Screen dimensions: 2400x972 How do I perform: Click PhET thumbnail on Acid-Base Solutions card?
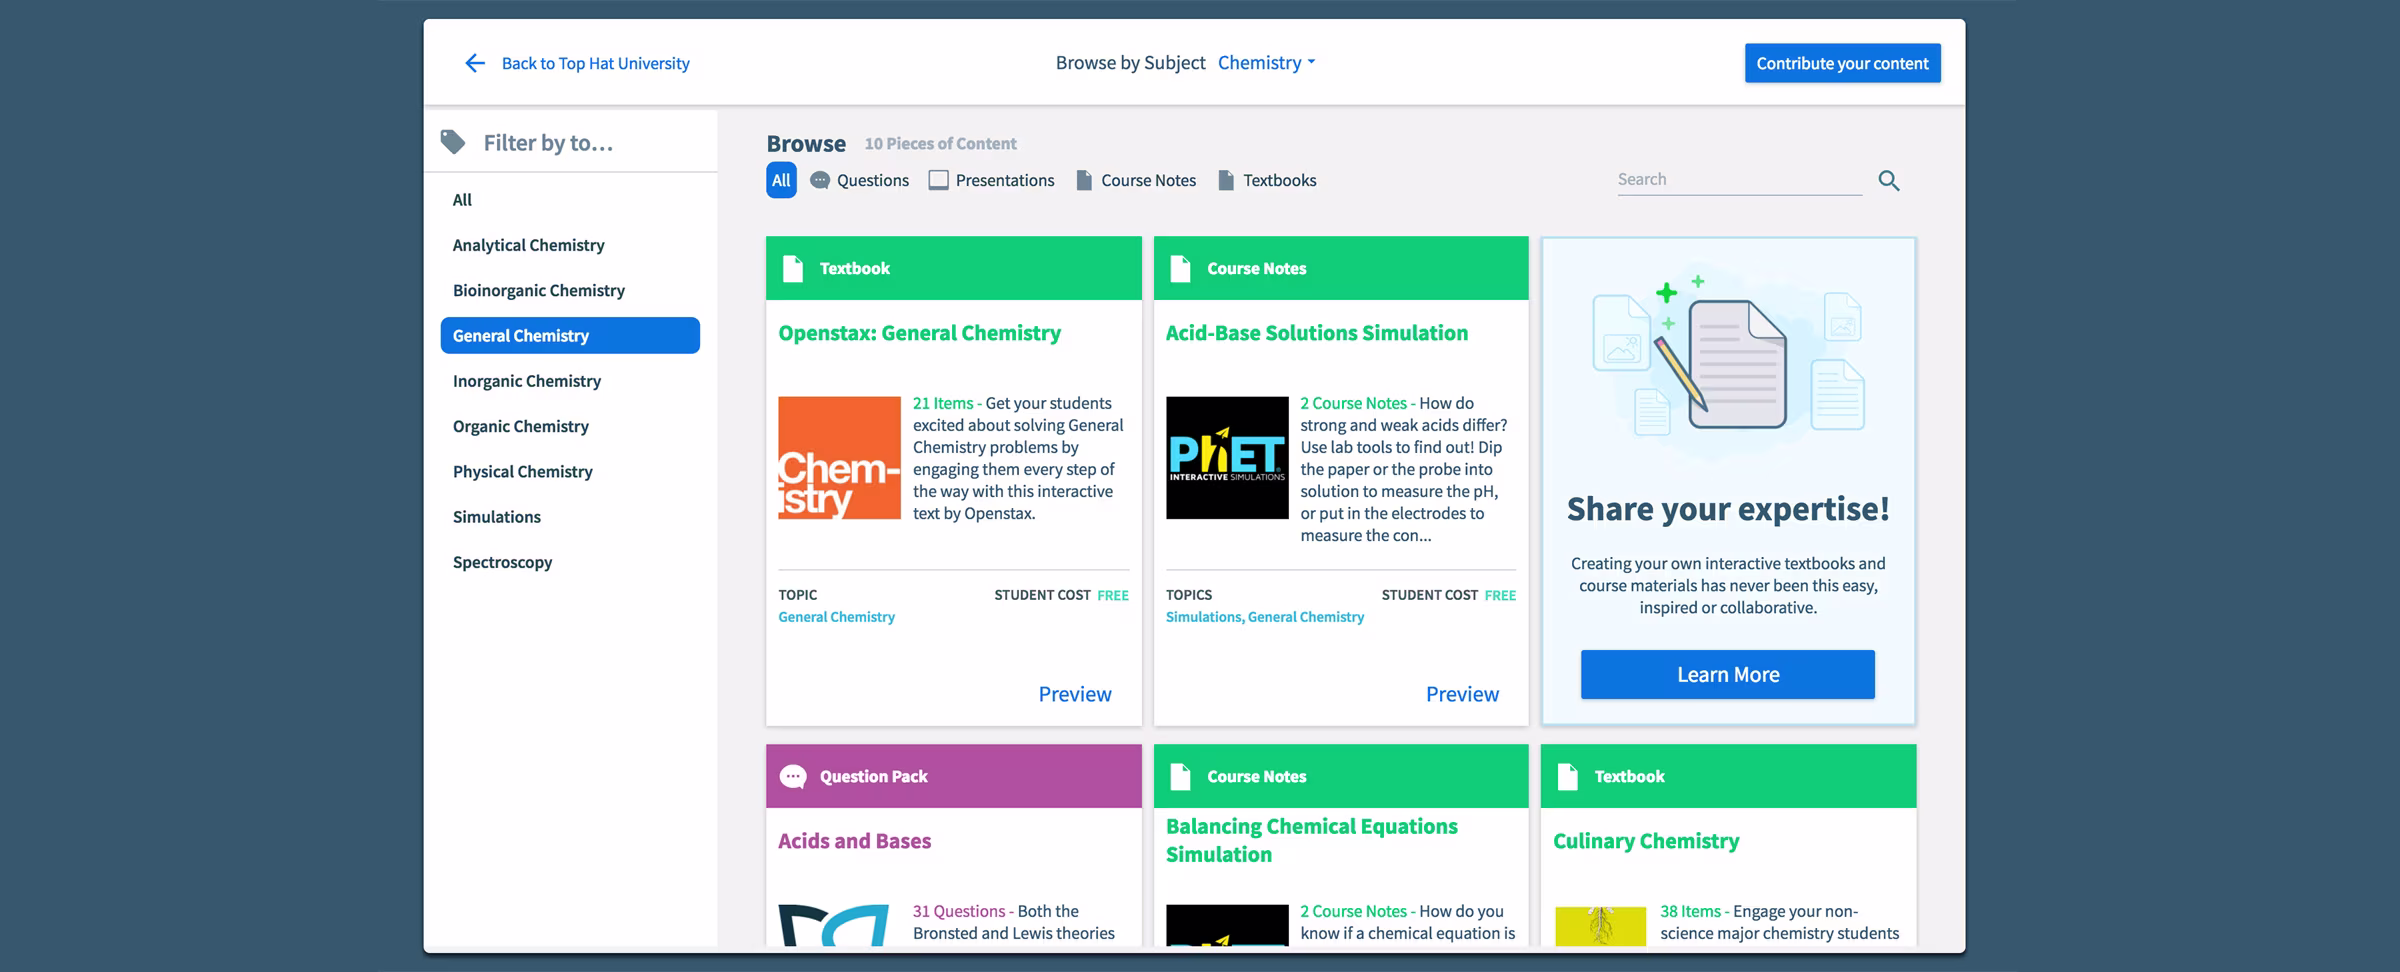(x=1227, y=458)
